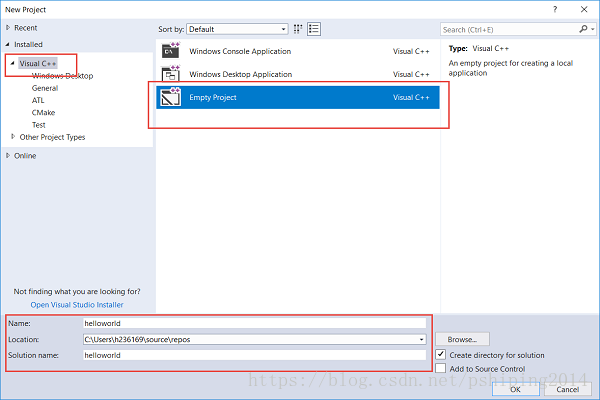Open Visual Studio Installer link

[x=77, y=305]
